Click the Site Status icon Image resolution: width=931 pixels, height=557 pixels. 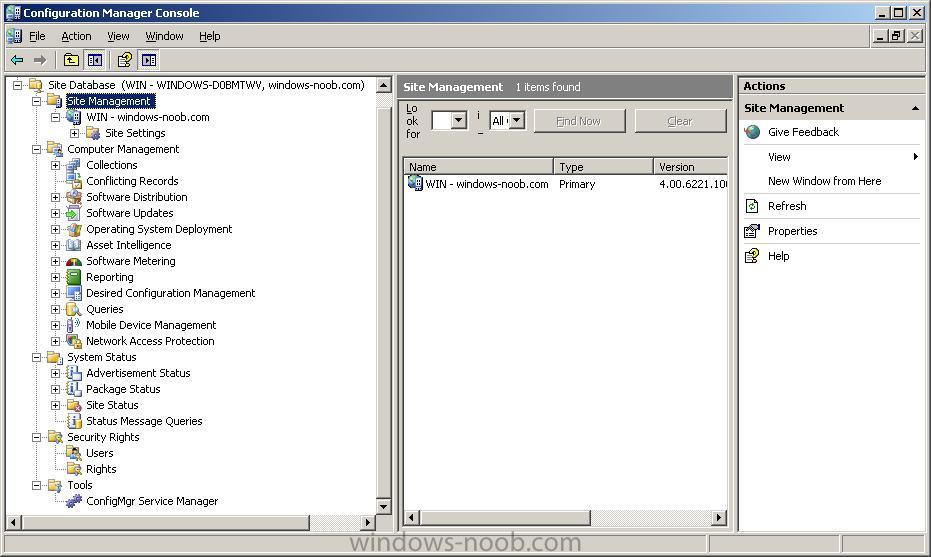pyautogui.click(x=74, y=406)
